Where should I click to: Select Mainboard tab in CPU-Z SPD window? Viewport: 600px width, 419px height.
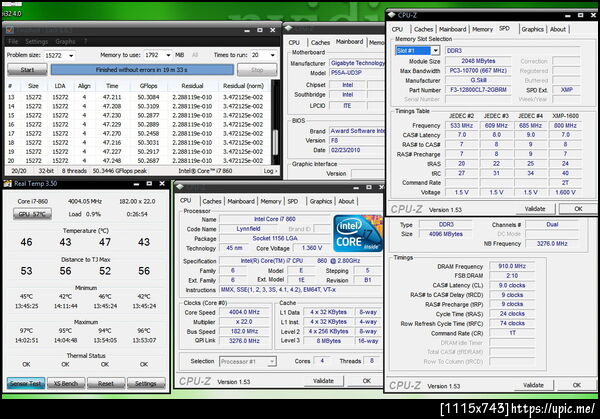pos(452,29)
